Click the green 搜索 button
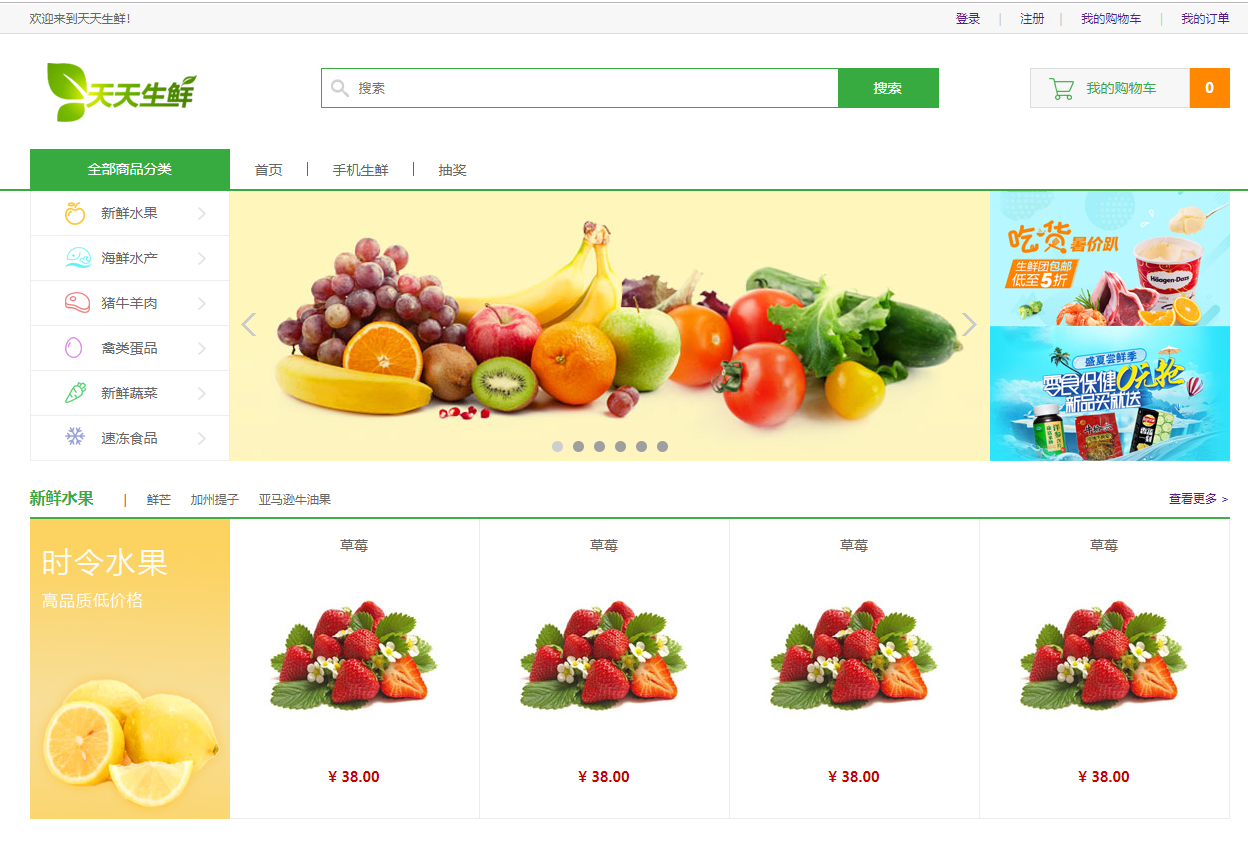The image size is (1248, 842). (x=888, y=88)
